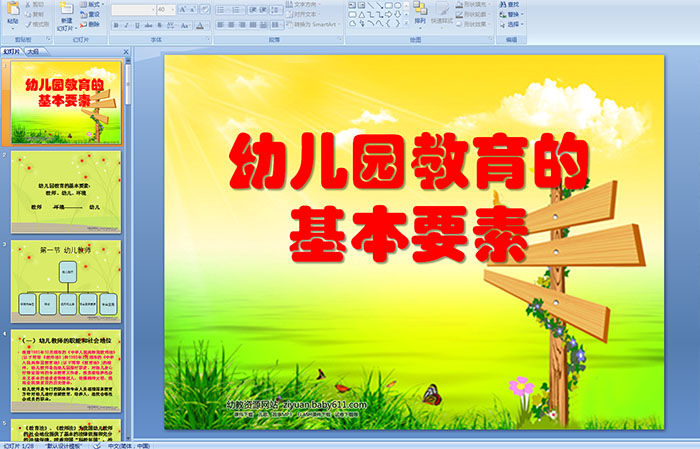
Task: Center text in paragraph group
Action: 231,25
